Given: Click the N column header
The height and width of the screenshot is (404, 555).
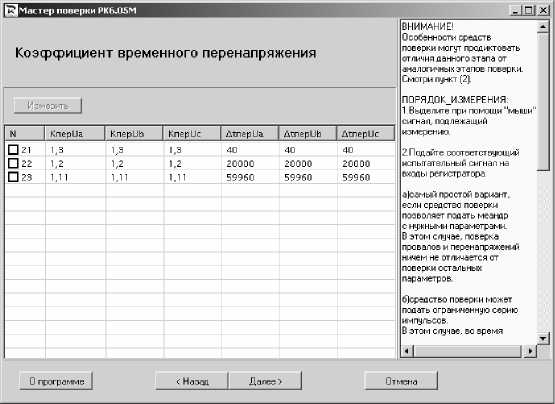Looking at the screenshot, I should click(x=24, y=133).
